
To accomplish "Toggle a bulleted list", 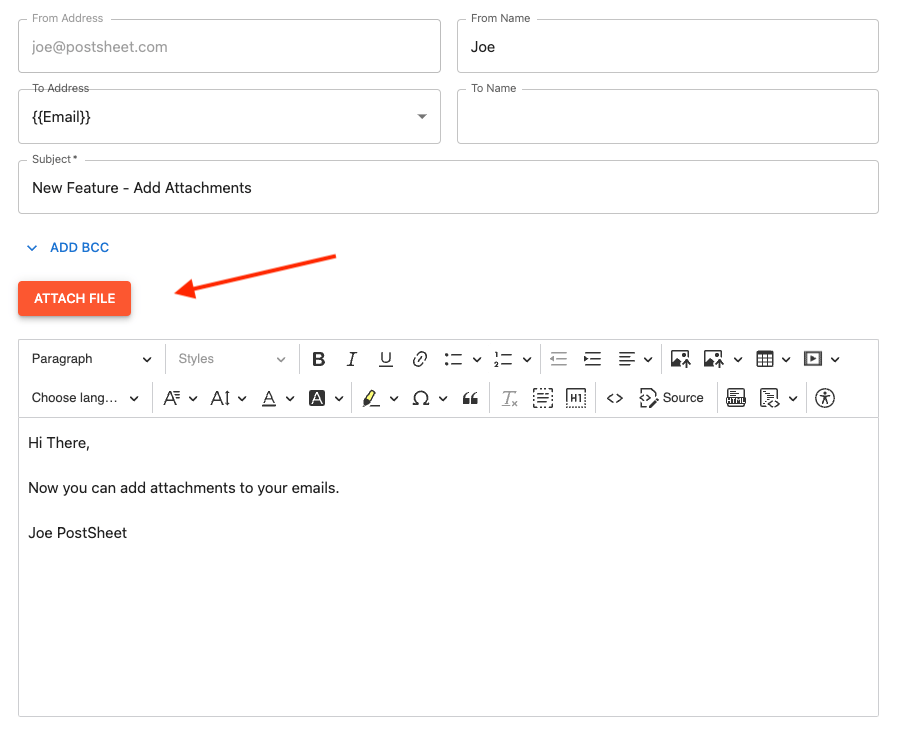I will 455,358.
